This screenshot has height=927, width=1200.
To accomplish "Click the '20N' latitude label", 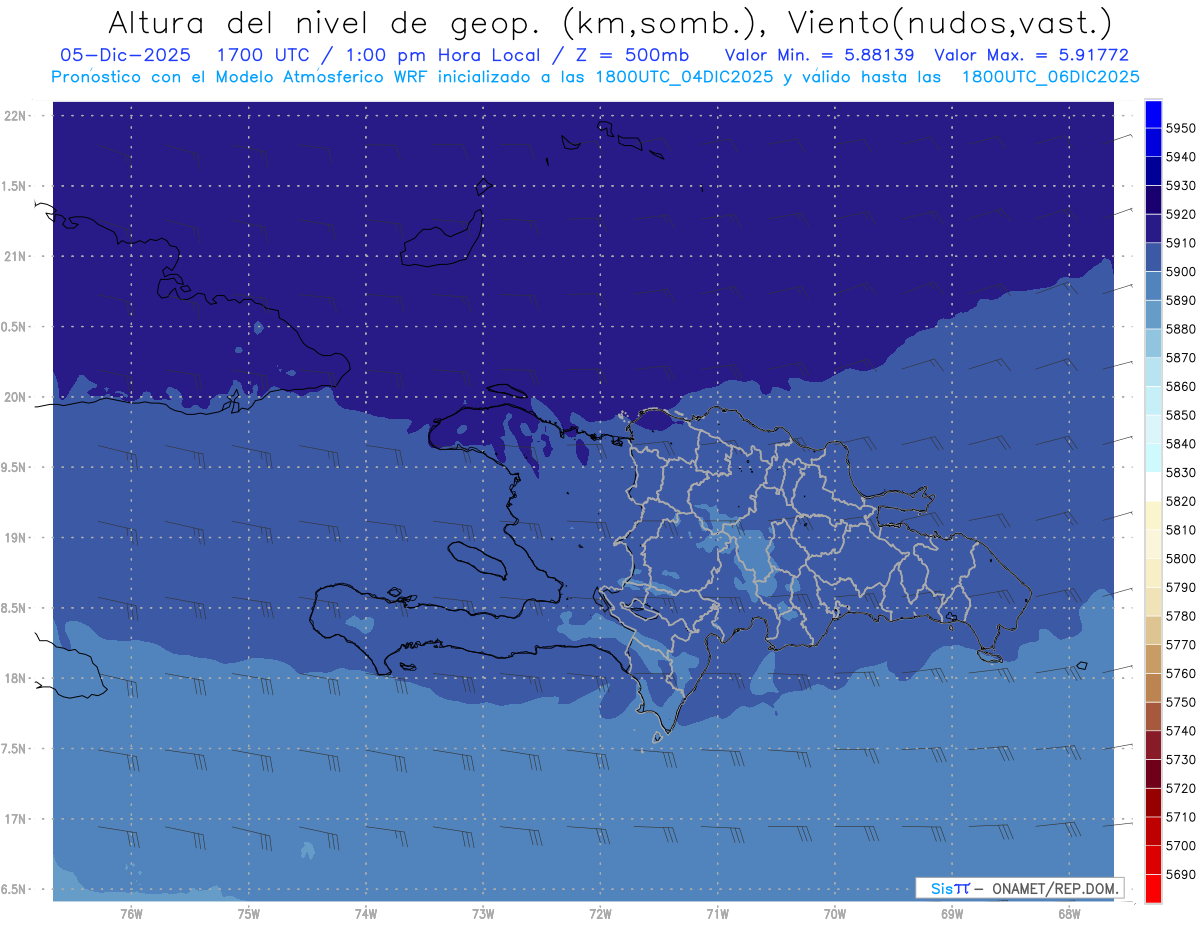I will (15, 397).
